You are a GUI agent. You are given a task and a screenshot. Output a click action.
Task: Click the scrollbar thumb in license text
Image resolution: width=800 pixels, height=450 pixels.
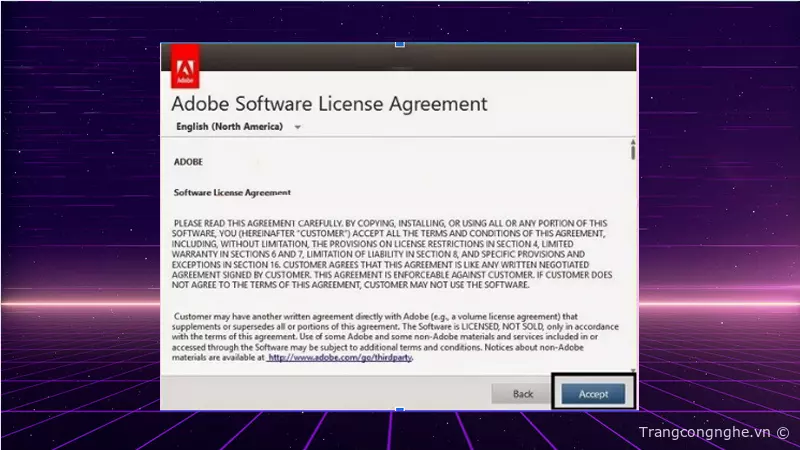pos(632,153)
